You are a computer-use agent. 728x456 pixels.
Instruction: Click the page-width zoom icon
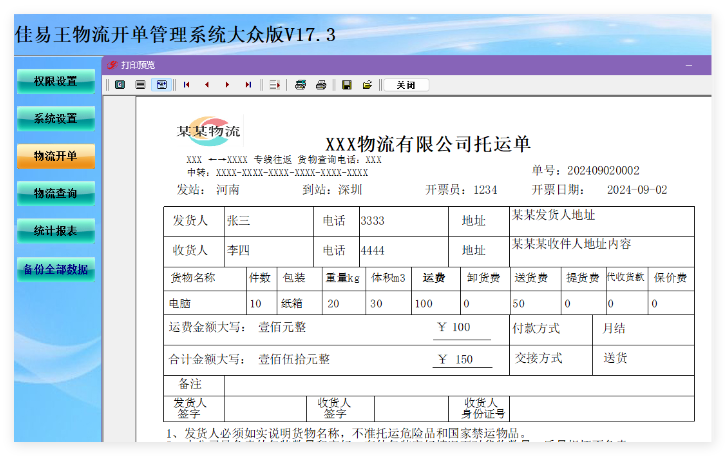(140, 85)
